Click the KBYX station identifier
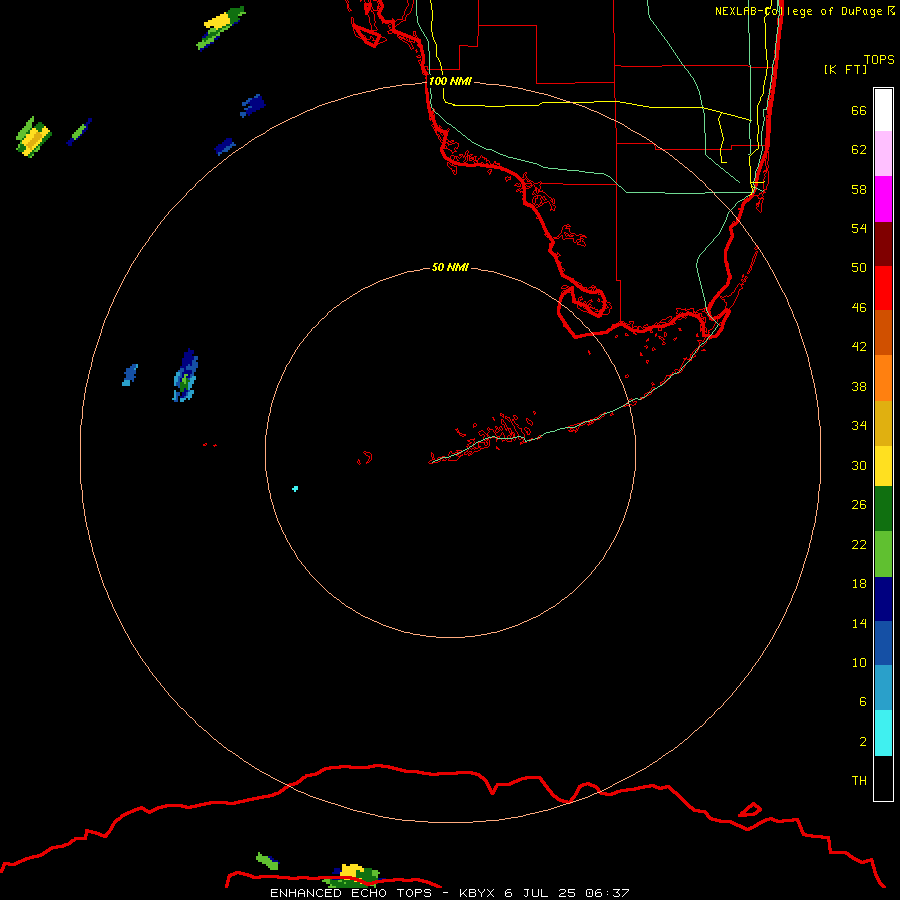Screen dimensions: 900x900 [x=476, y=893]
